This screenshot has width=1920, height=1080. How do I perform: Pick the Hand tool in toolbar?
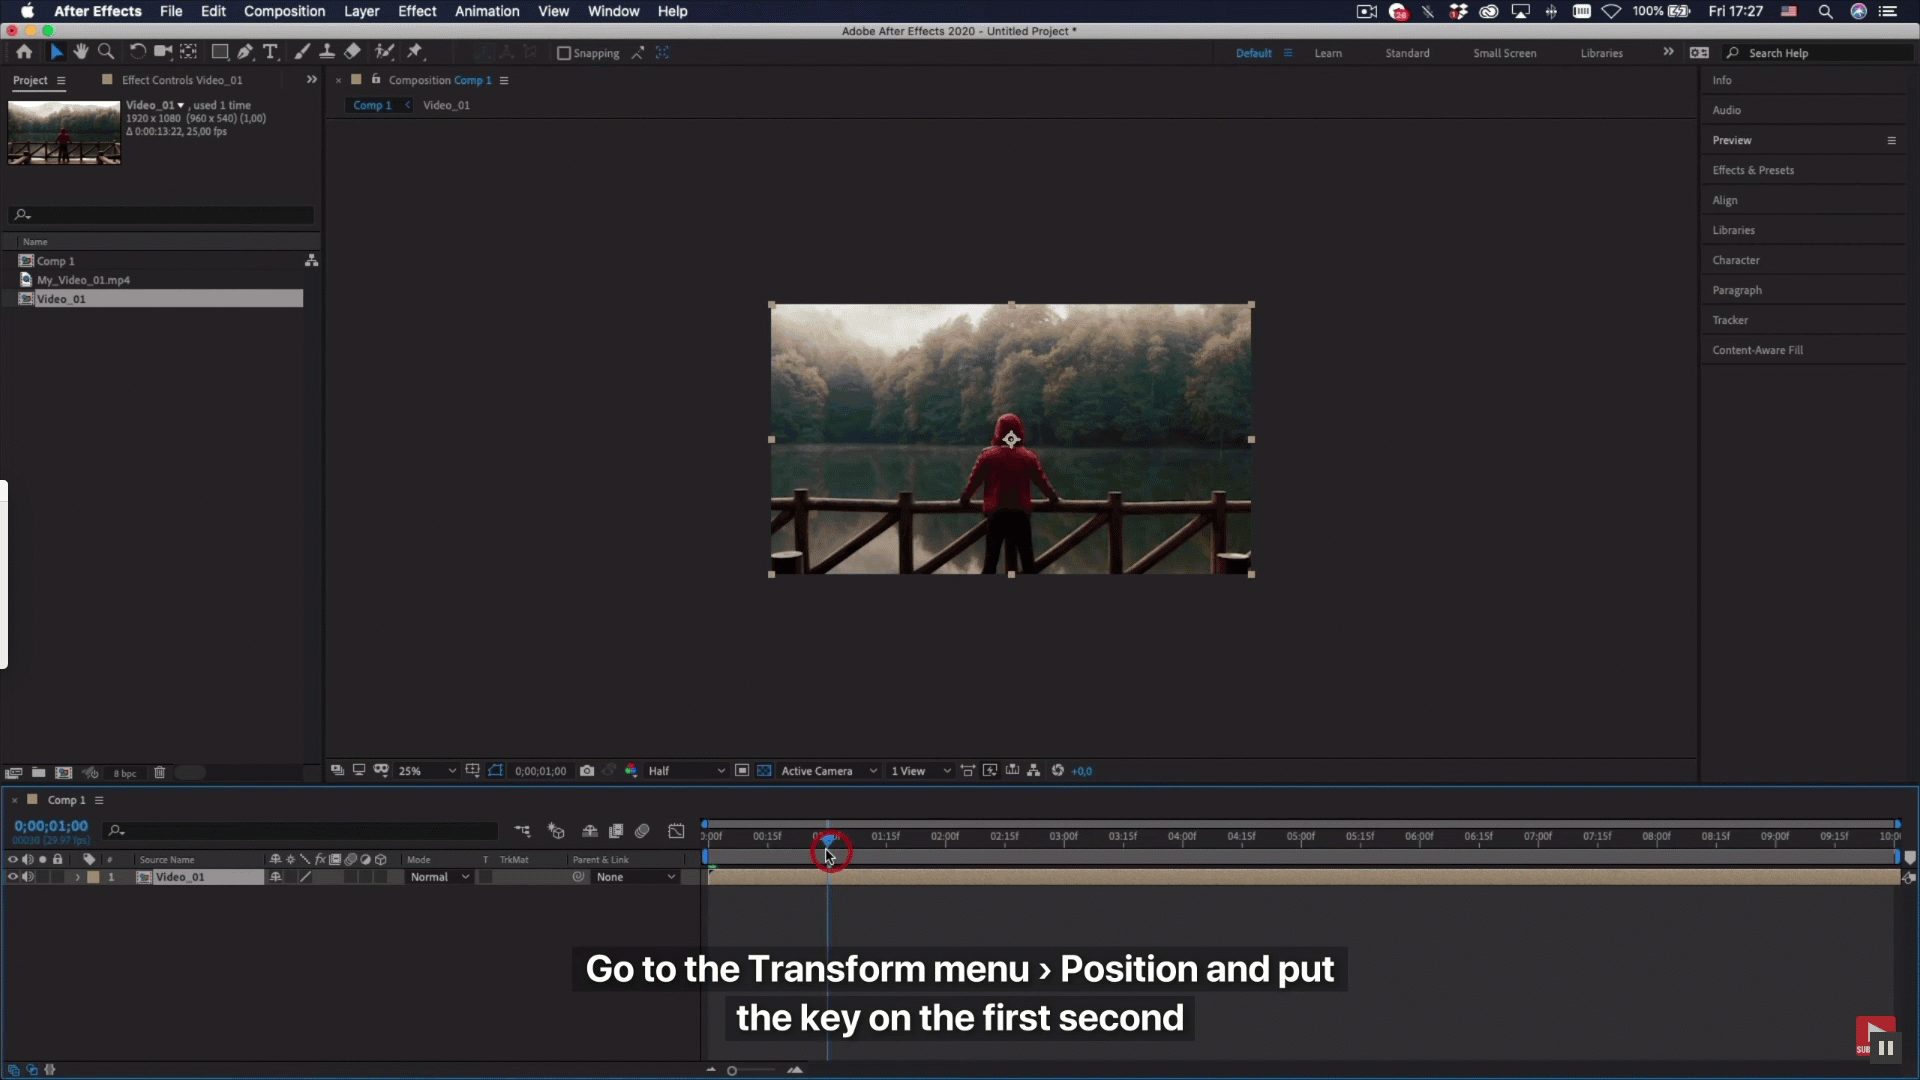click(81, 52)
